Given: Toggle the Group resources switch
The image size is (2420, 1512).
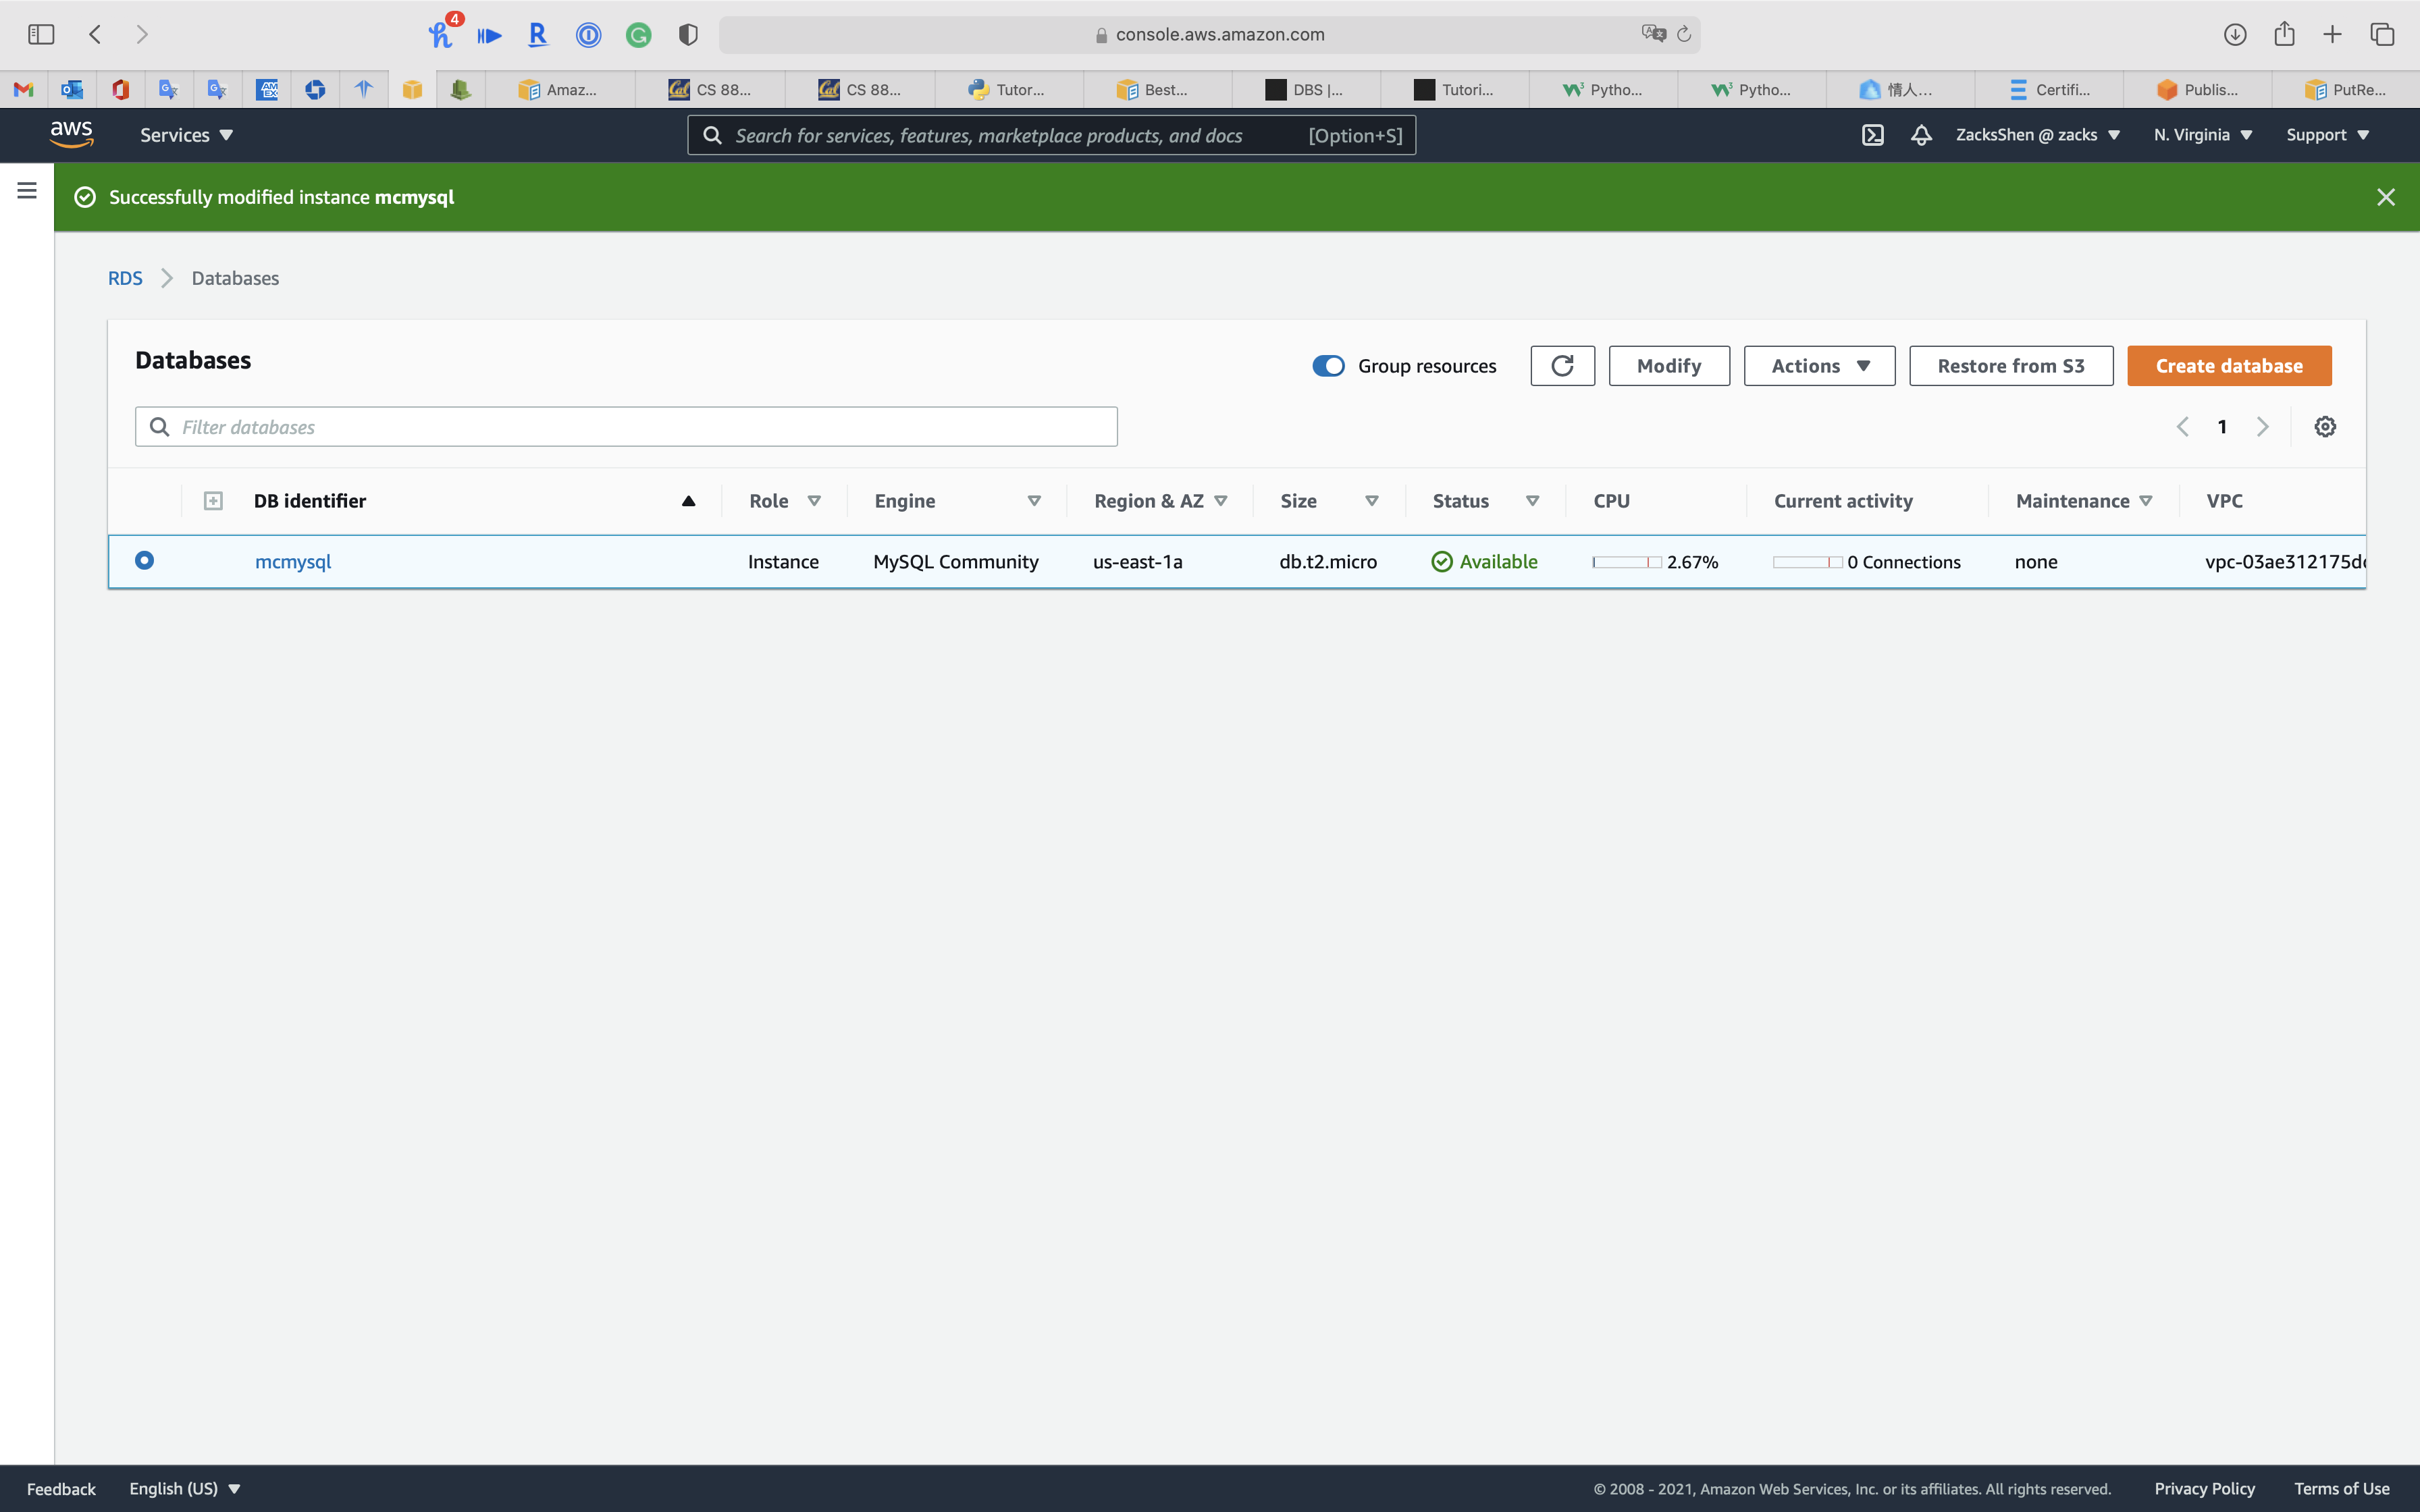Looking at the screenshot, I should tap(1328, 366).
